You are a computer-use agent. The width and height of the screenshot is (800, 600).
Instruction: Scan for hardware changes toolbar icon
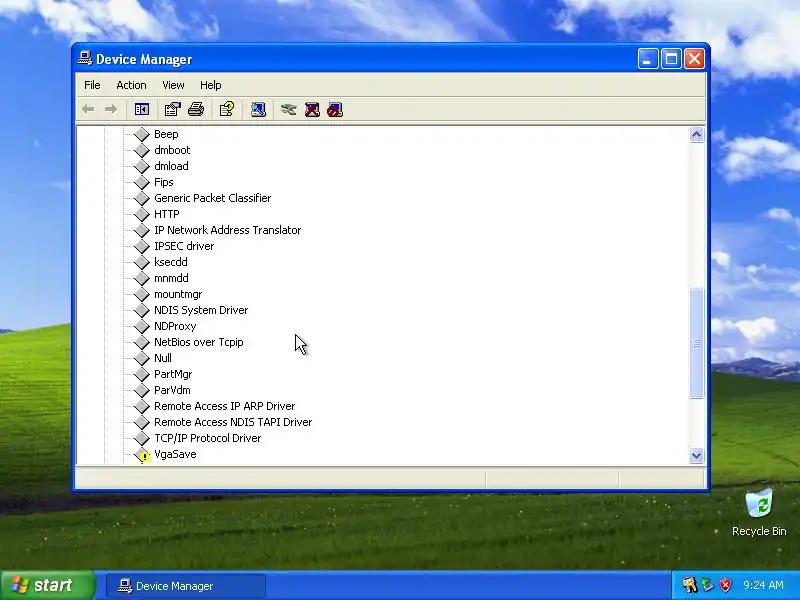(x=258, y=109)
